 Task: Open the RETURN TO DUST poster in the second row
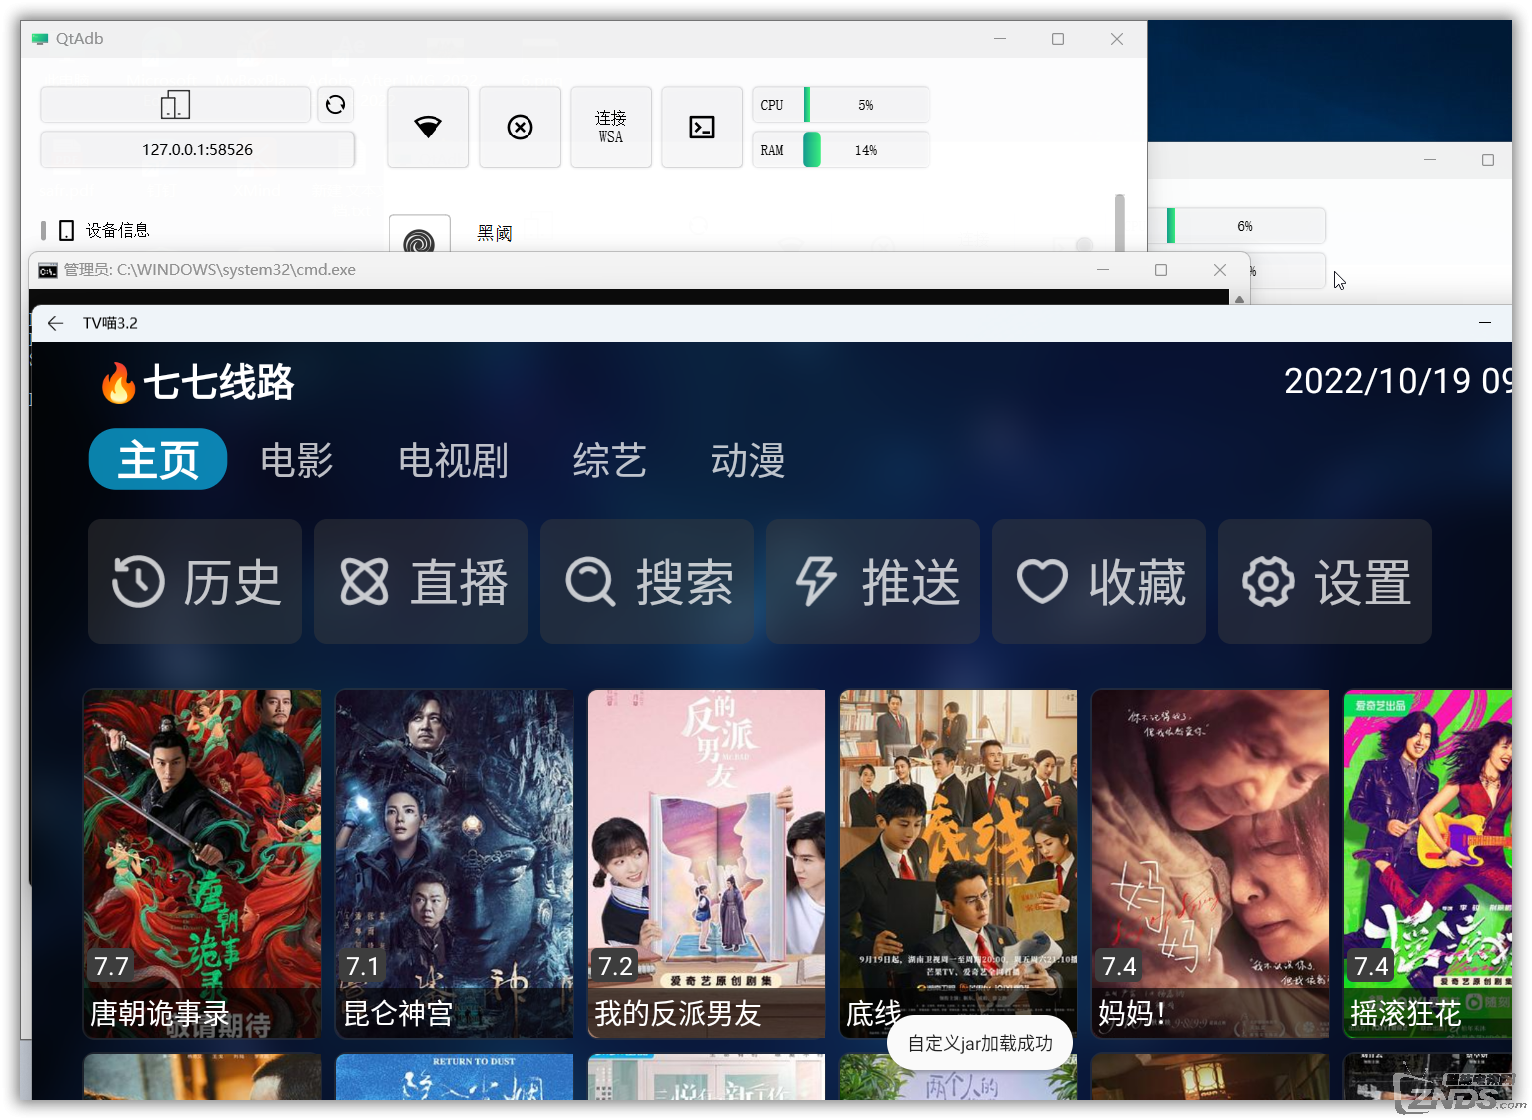(x=455, y=1077)
